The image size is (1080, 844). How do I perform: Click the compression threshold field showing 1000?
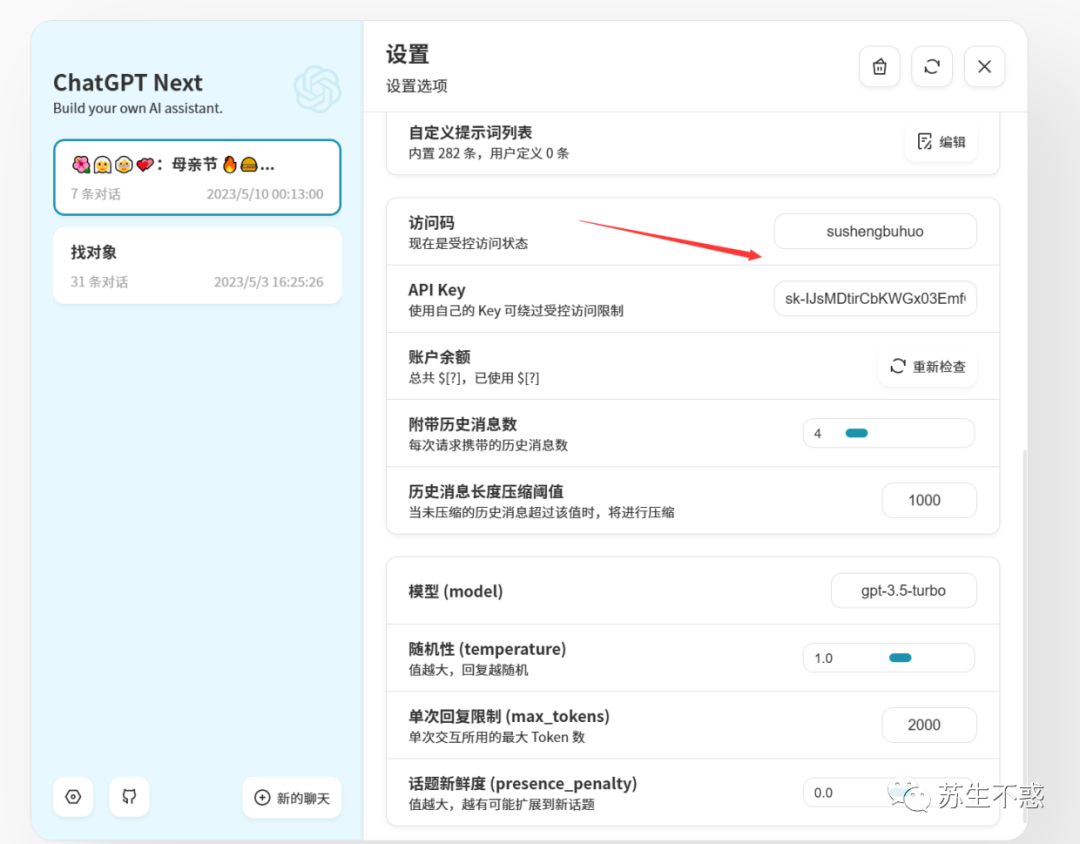928,500
